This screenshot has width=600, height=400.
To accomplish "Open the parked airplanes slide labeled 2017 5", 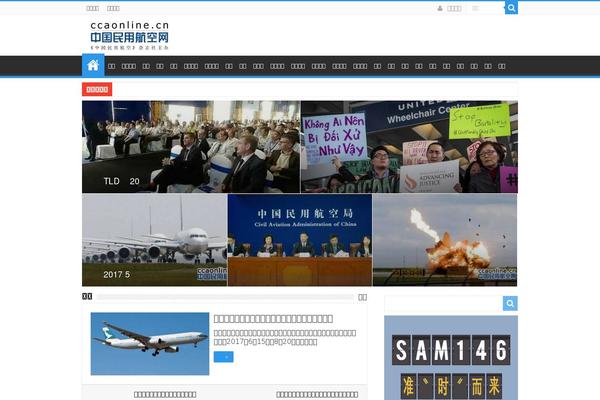I will [155, 240].
